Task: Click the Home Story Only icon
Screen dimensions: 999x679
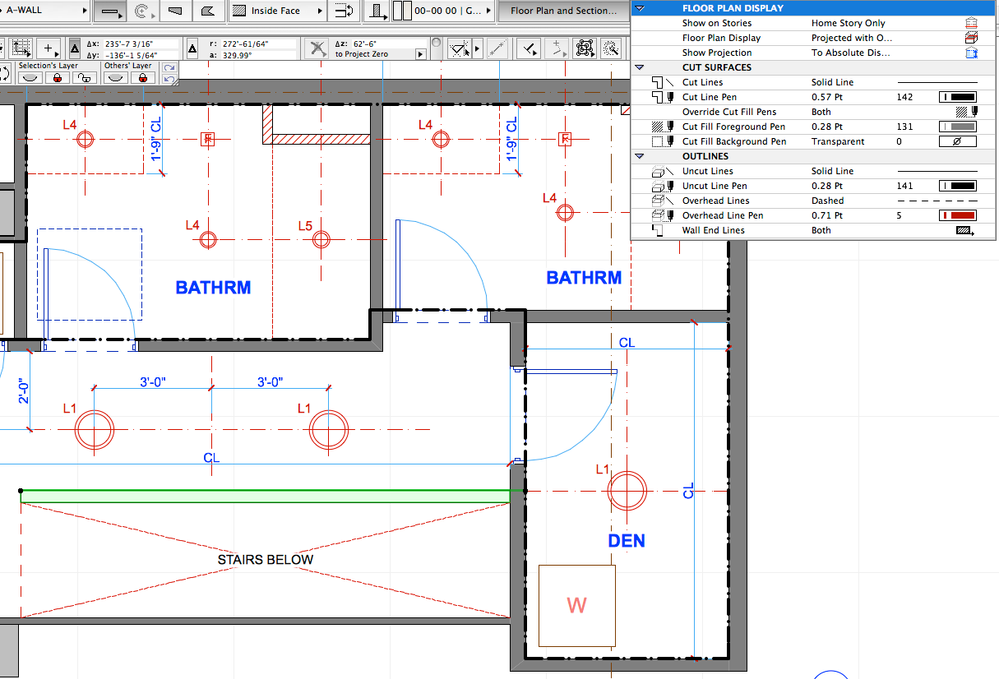Action: click(971, 23)
